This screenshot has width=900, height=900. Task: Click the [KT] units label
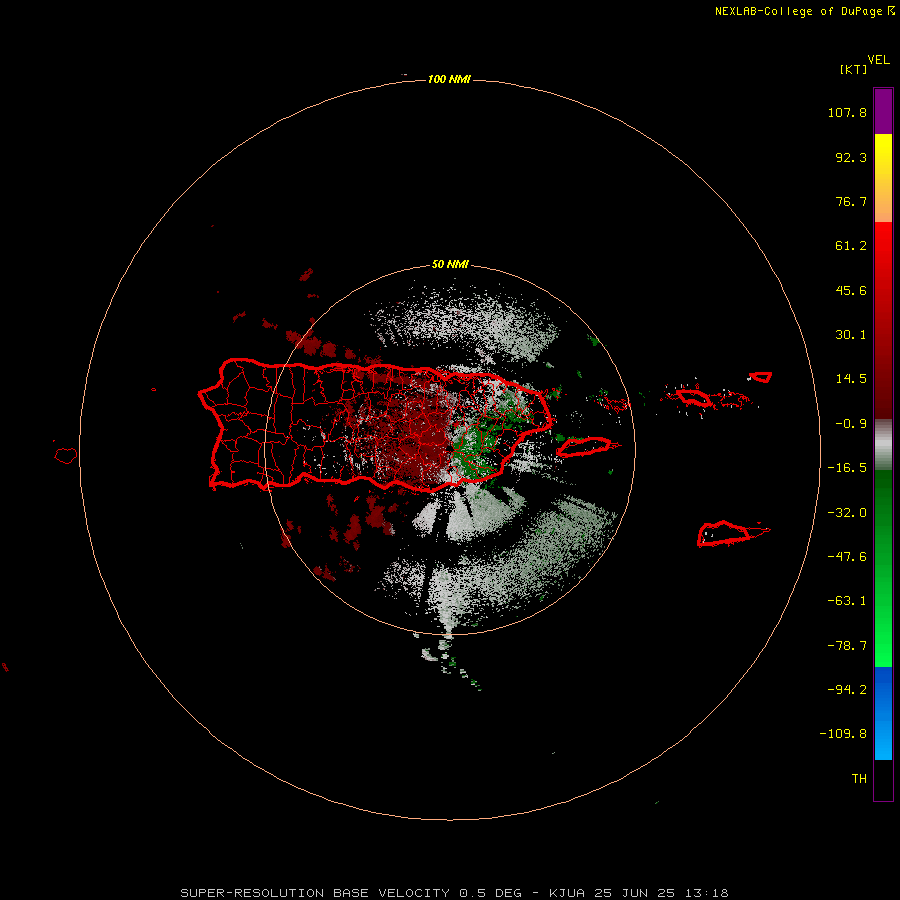tap(853, 69)
